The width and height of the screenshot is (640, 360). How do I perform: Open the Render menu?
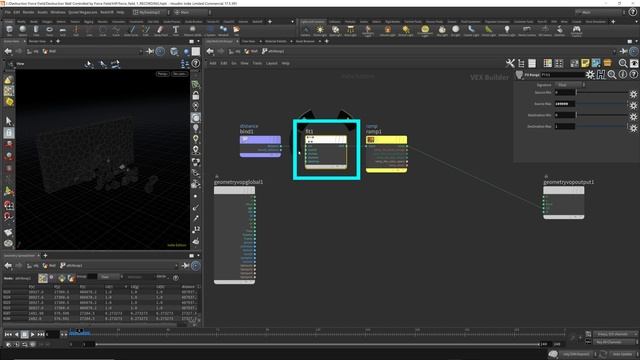tap(28, 12)
